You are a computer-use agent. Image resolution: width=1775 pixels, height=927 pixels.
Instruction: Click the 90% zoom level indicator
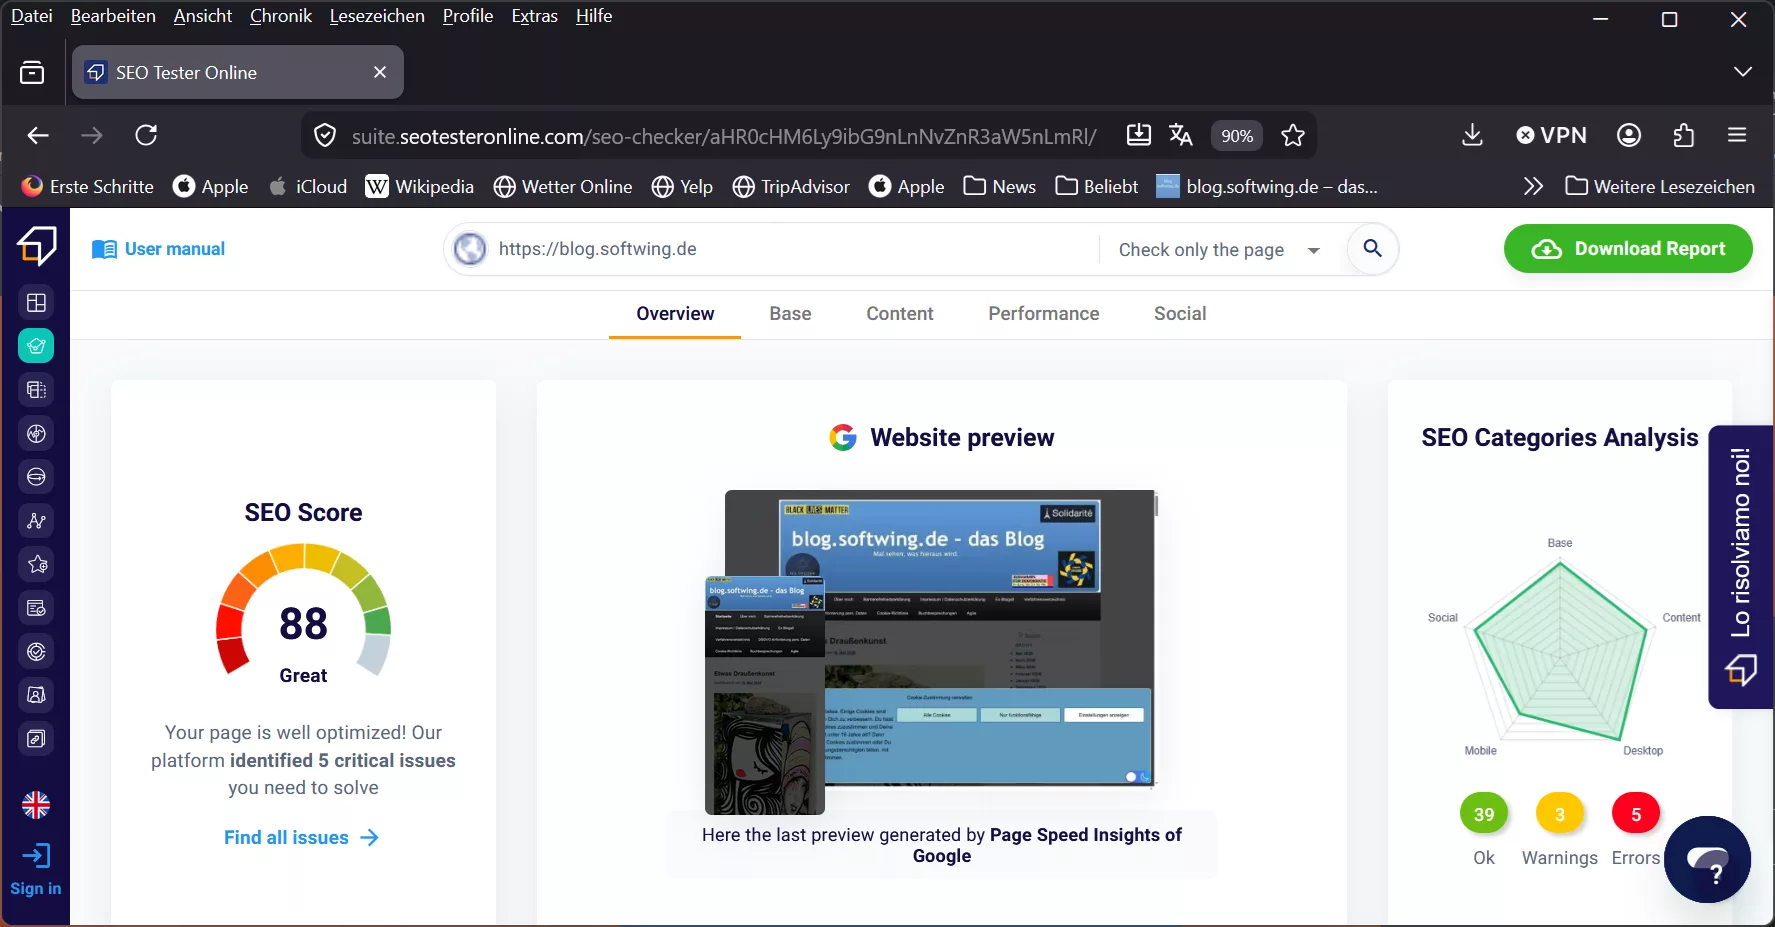pyautogui.click(x=1237, y=136)
